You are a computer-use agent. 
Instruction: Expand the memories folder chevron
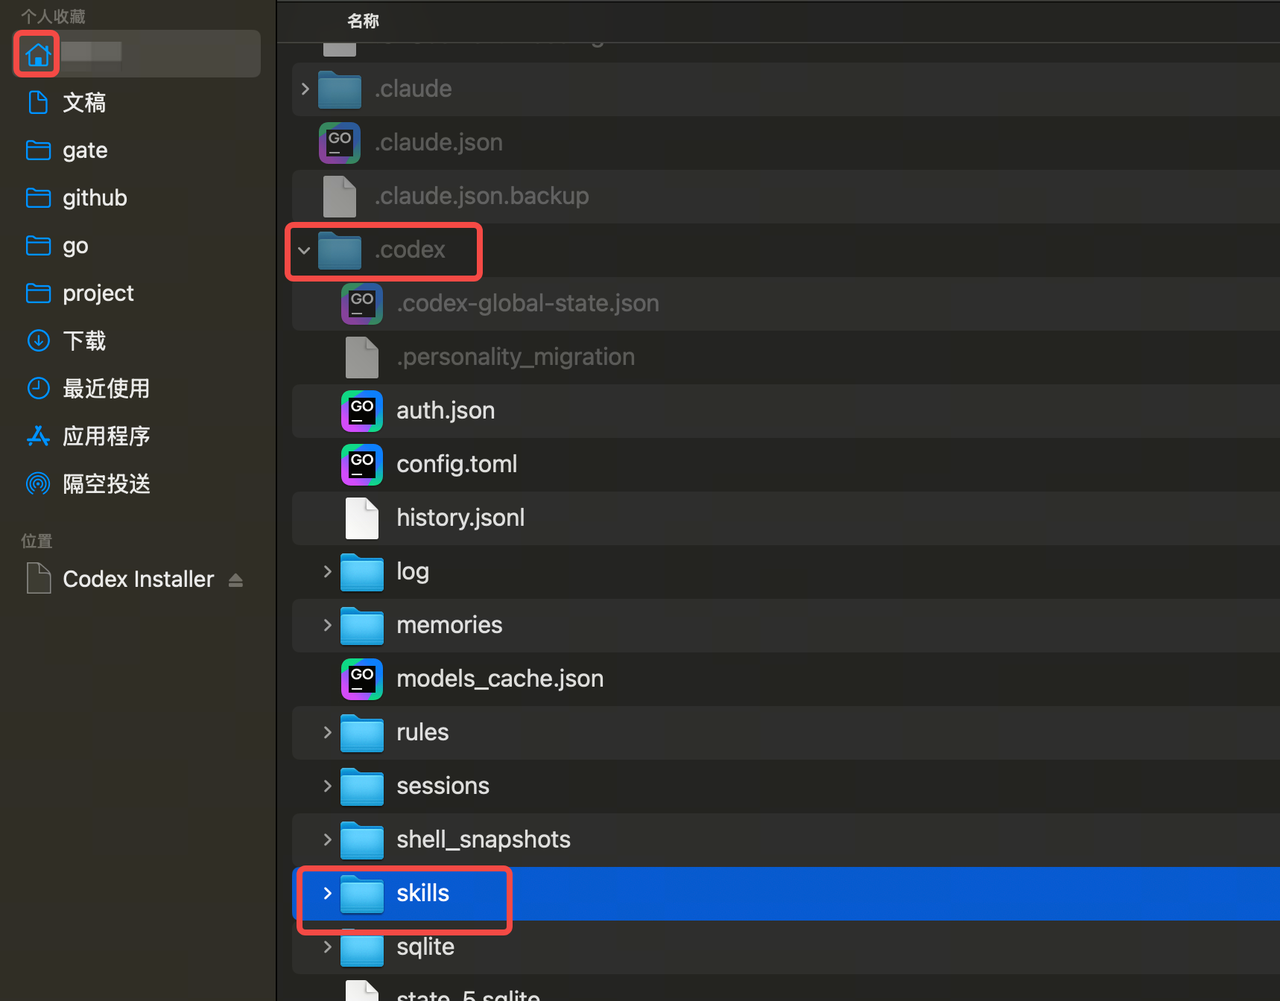(x=327, y=626)
